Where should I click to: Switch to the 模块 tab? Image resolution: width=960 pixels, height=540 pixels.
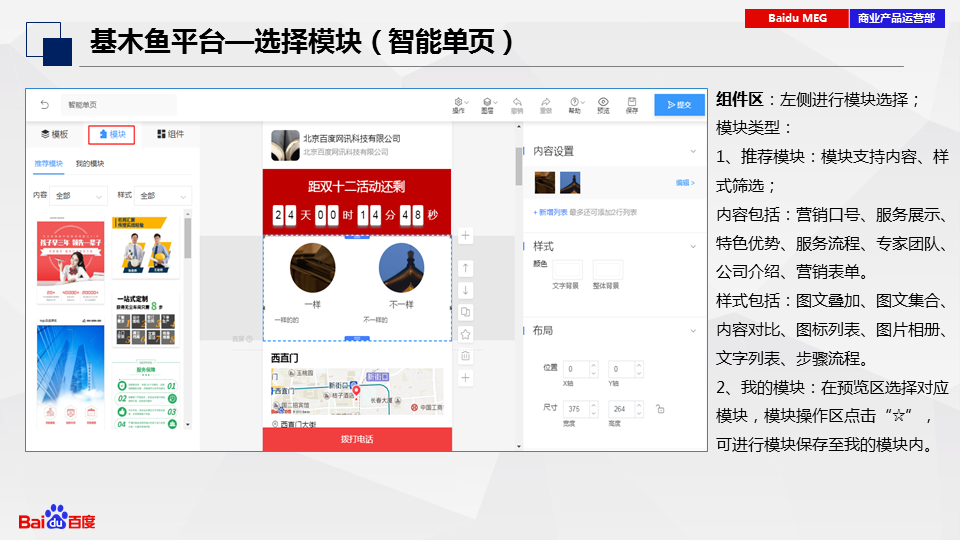pos(111,134)
